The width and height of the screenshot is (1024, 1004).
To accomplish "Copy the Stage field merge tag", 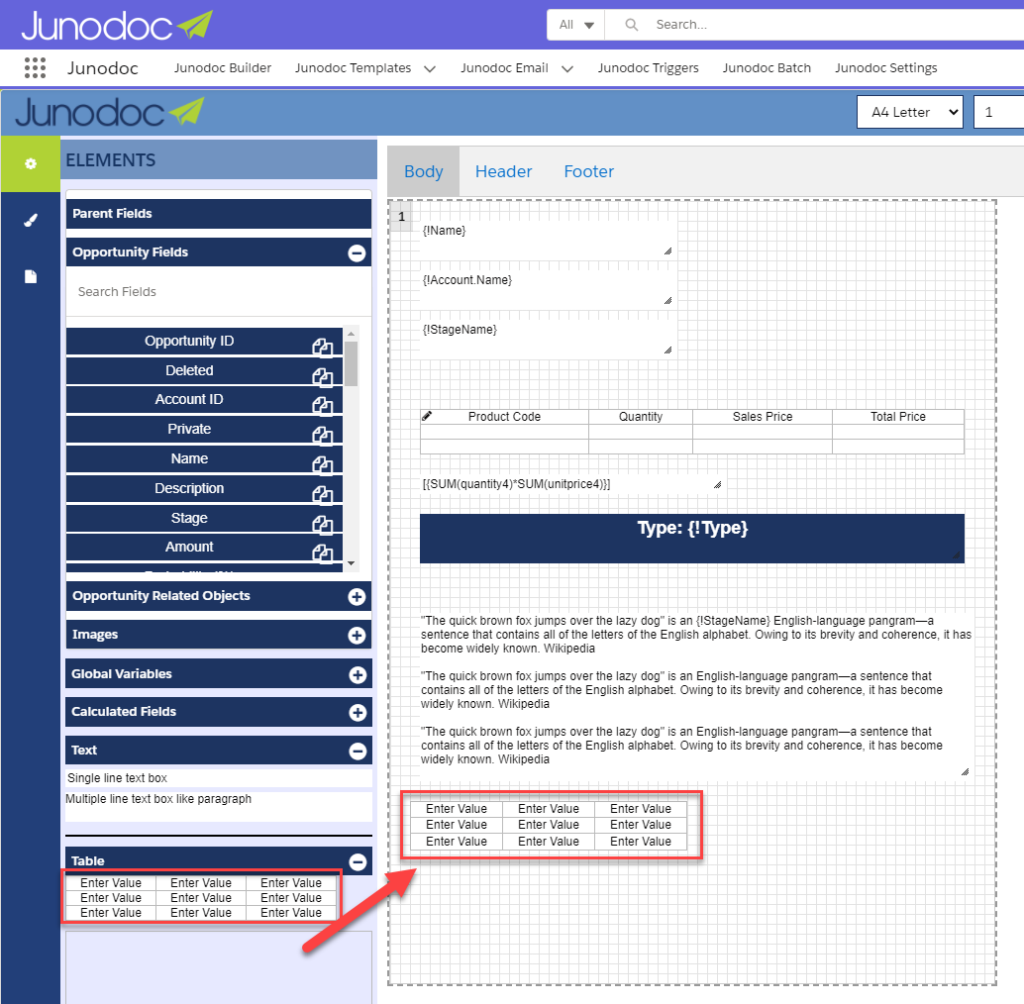I will click(323, 524).
